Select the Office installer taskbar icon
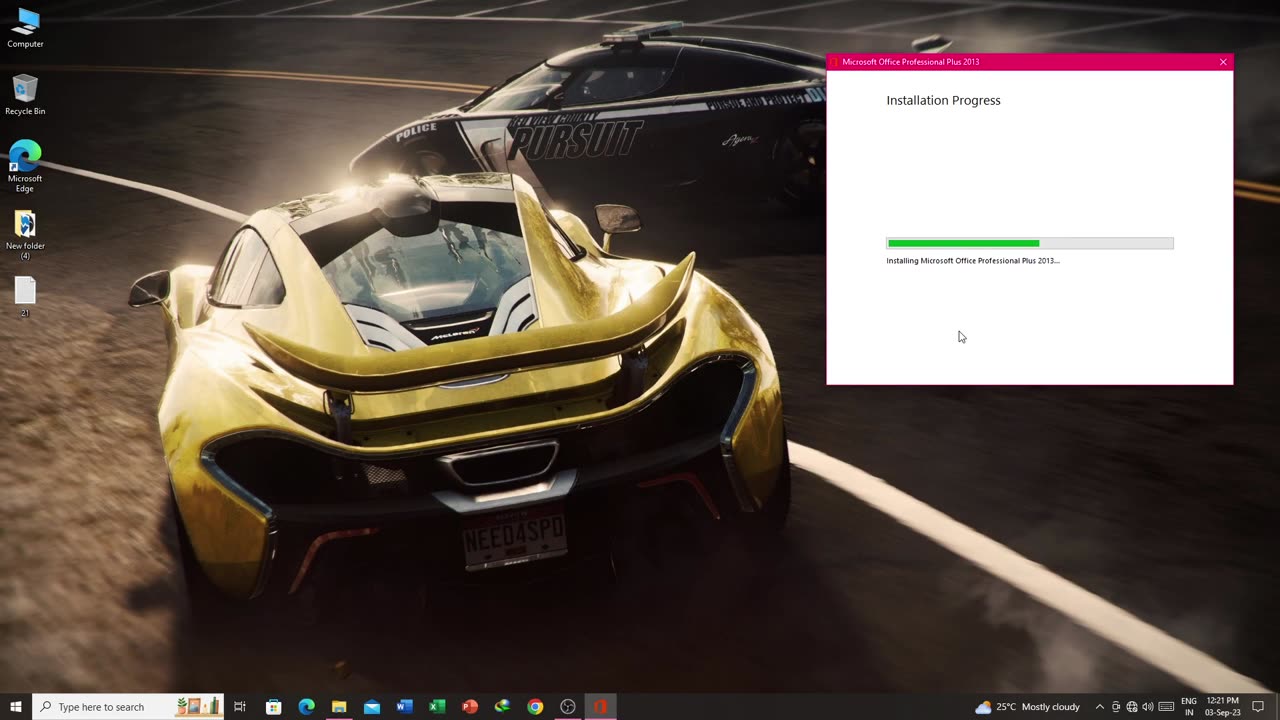The width and height of the screenshot is (1280, 720). (x=600, y=707)
